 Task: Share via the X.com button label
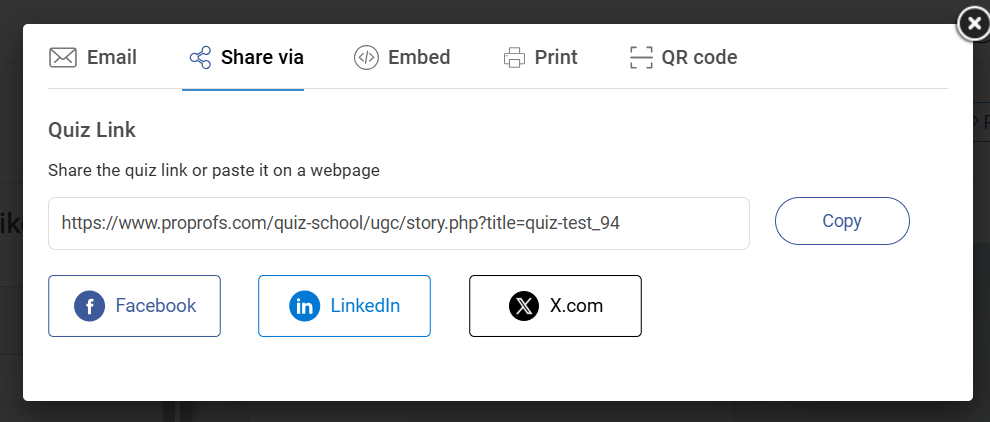click(x=577, y=306)
